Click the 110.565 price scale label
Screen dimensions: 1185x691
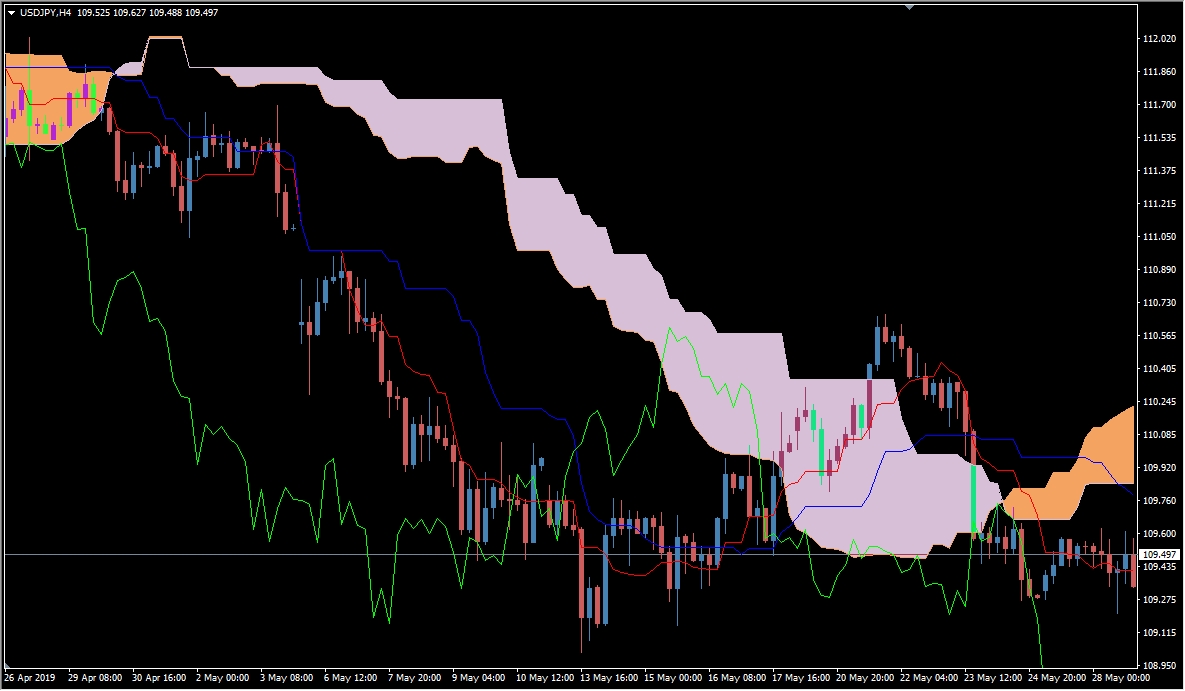click(1159, 336)
